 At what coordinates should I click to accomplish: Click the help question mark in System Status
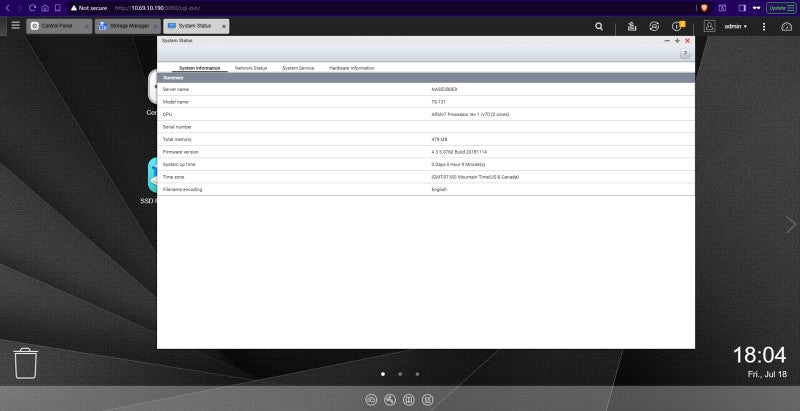tap(685, 54)
